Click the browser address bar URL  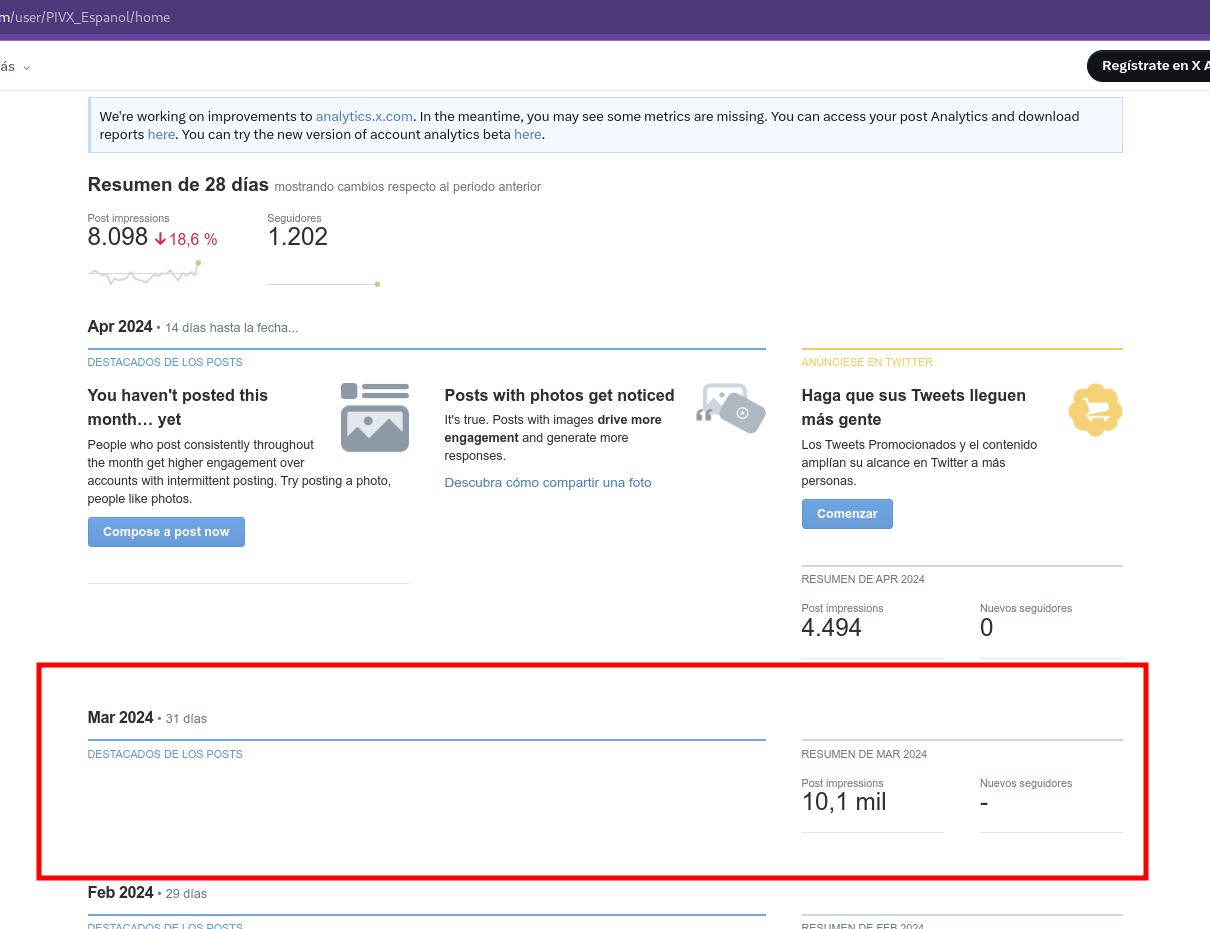pos(85,17)
